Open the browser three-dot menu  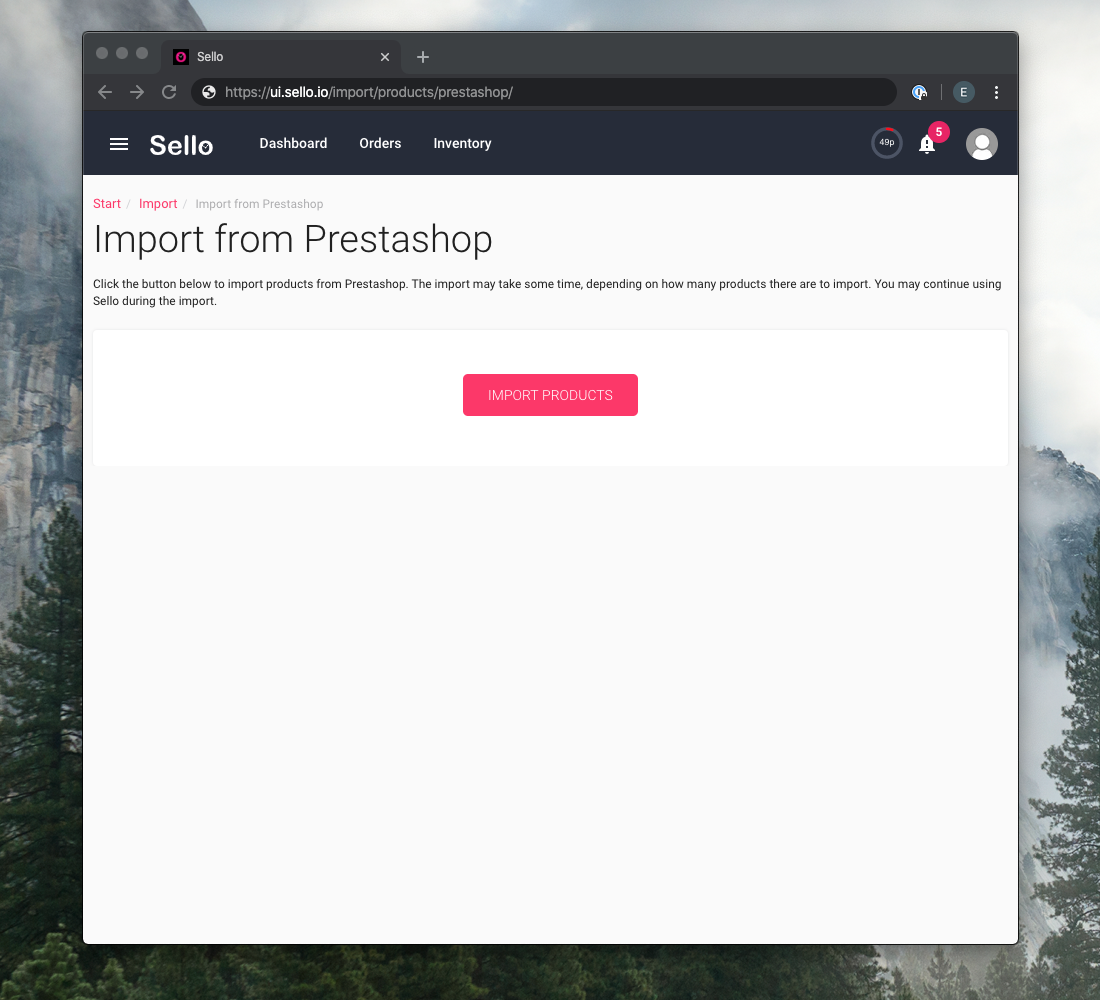996,92
